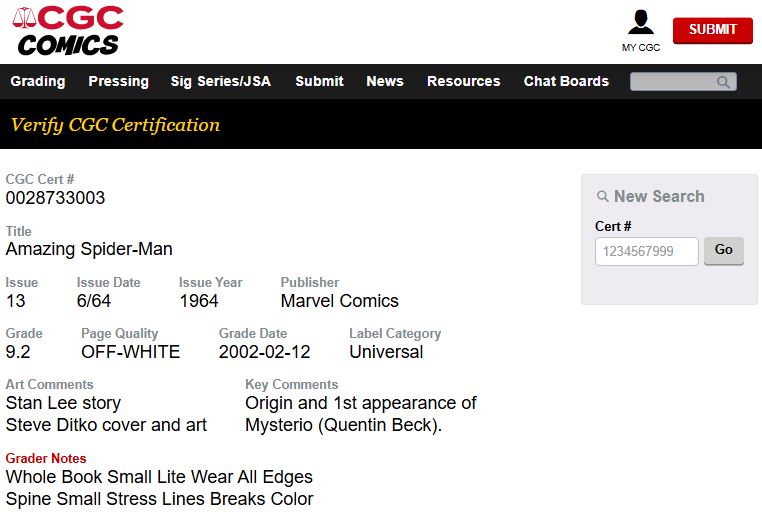Click Whole Book Small Lite Wear note
This screenshot has height=515, width=762.
[159, 477]
